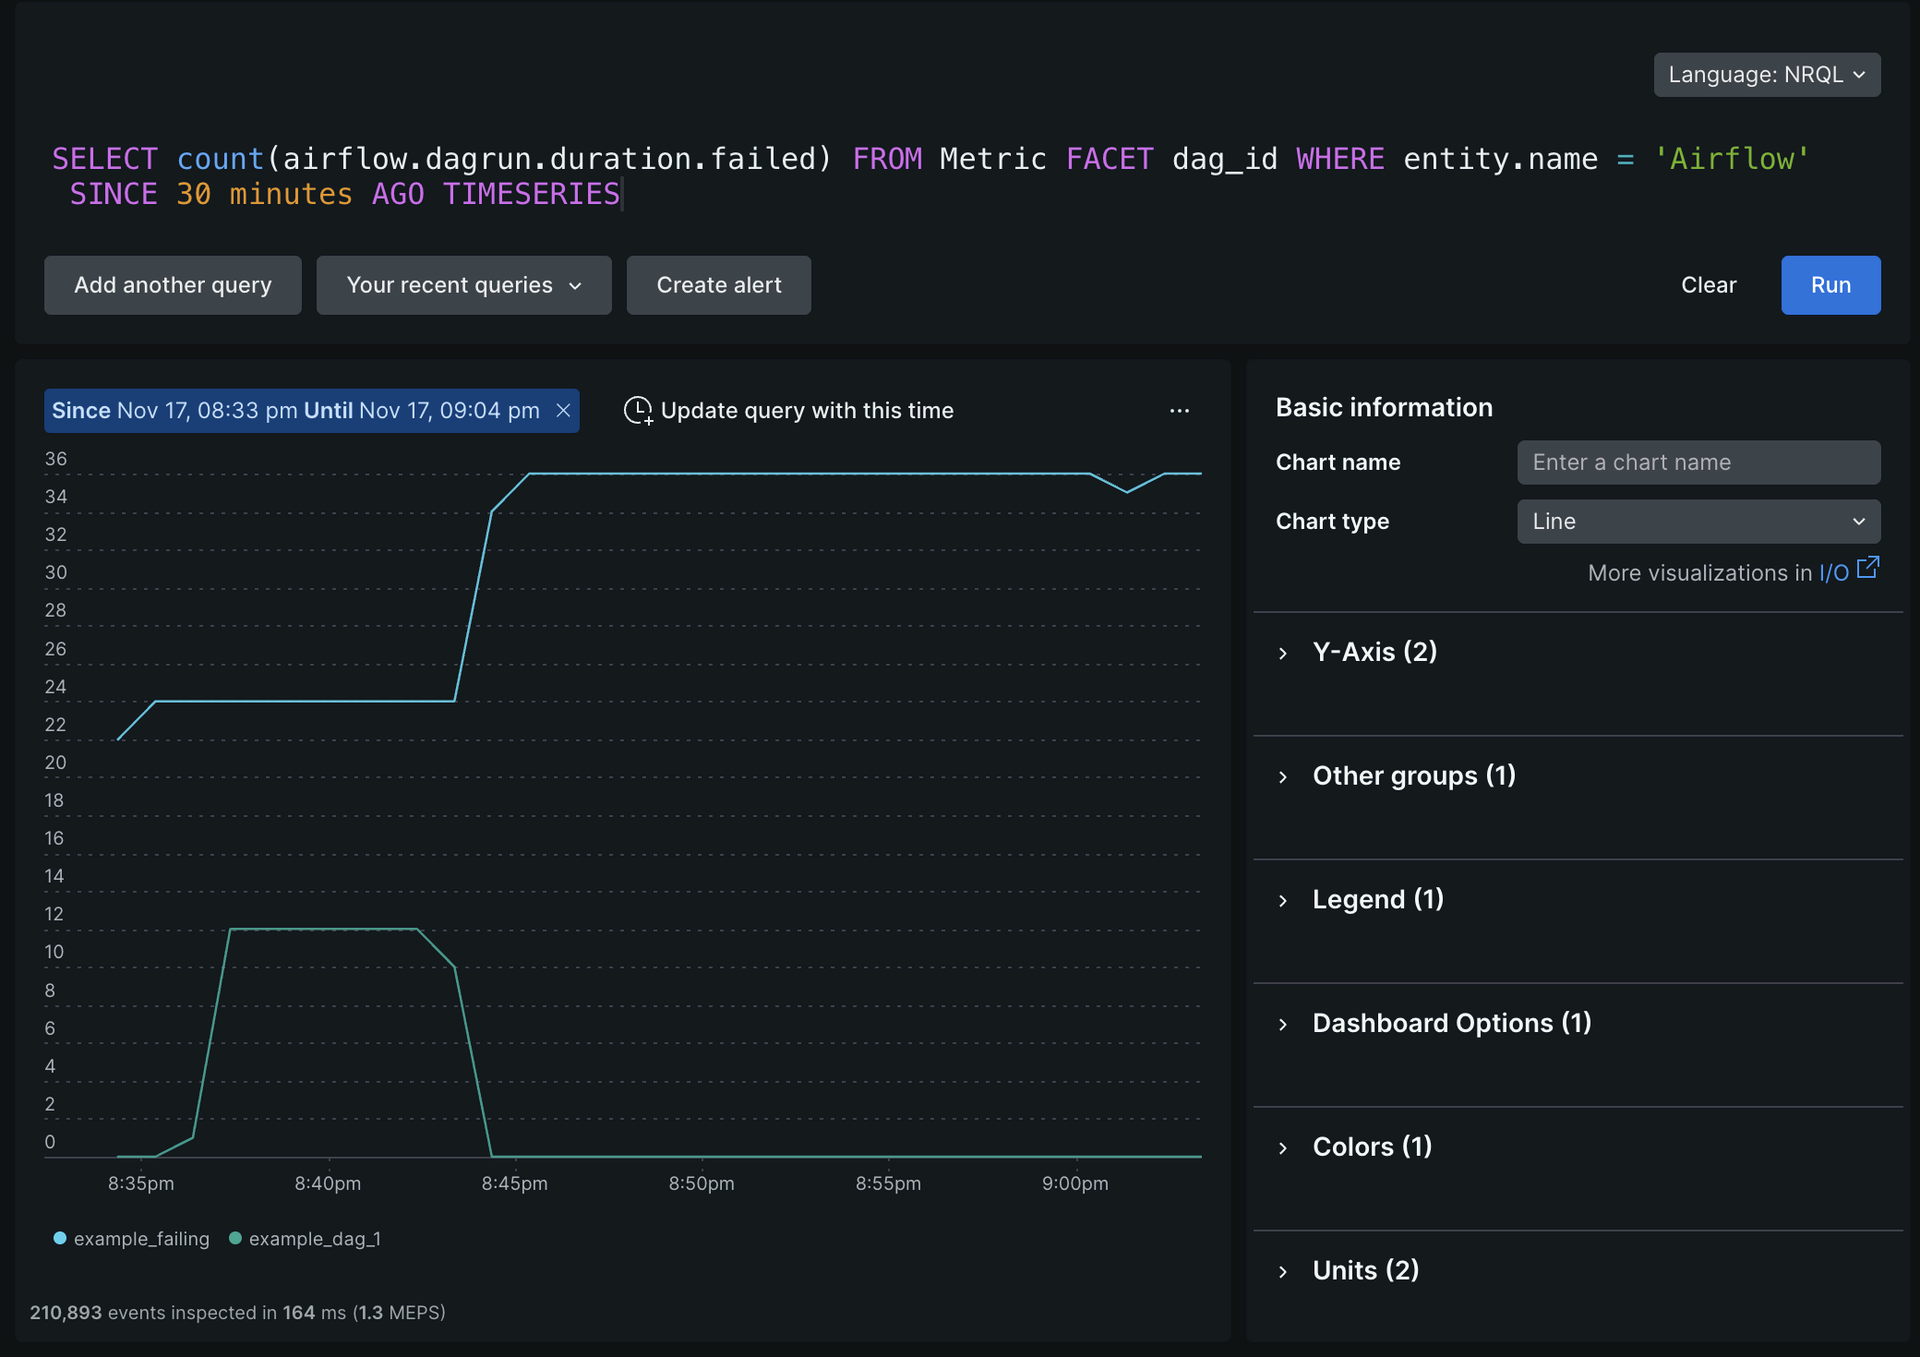The height and width of the screenshot is (1357, 1920).
Task: Expand Dashboard Options (1) section
Action: click(1450, 1024)
